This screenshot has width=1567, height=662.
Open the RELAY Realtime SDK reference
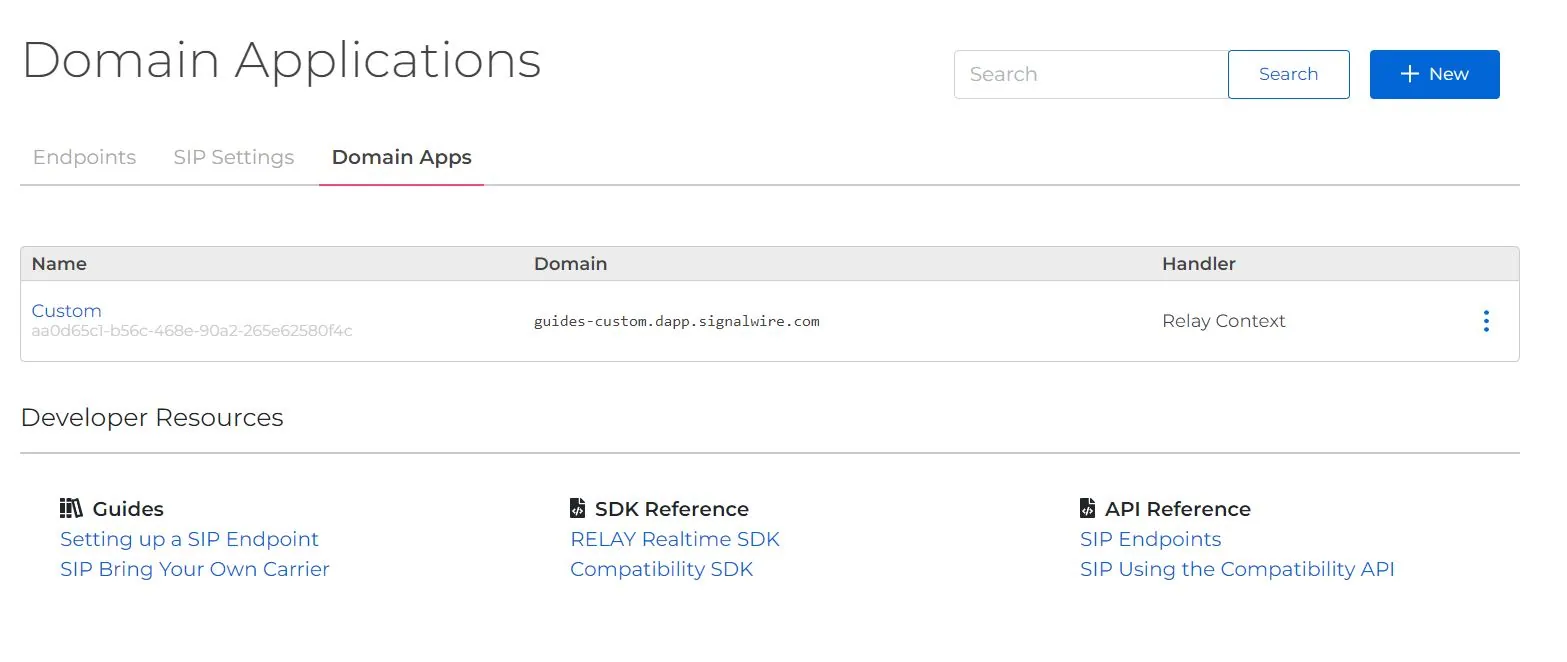[674, 539]
